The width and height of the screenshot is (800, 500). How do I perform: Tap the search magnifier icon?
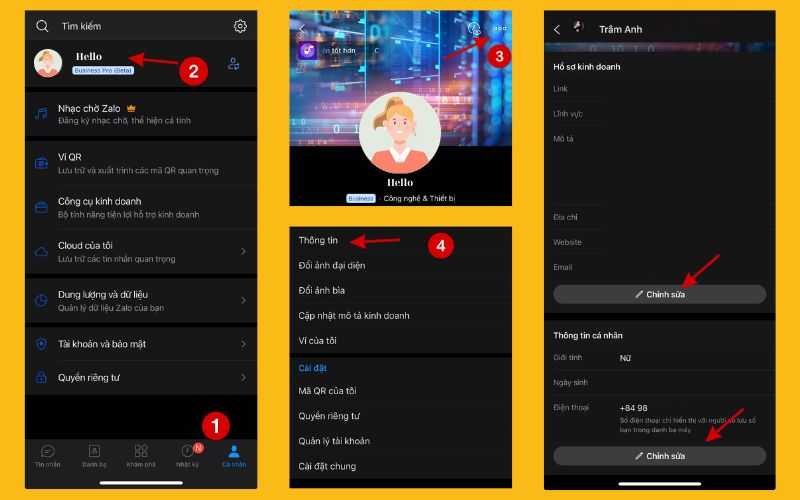42,26
